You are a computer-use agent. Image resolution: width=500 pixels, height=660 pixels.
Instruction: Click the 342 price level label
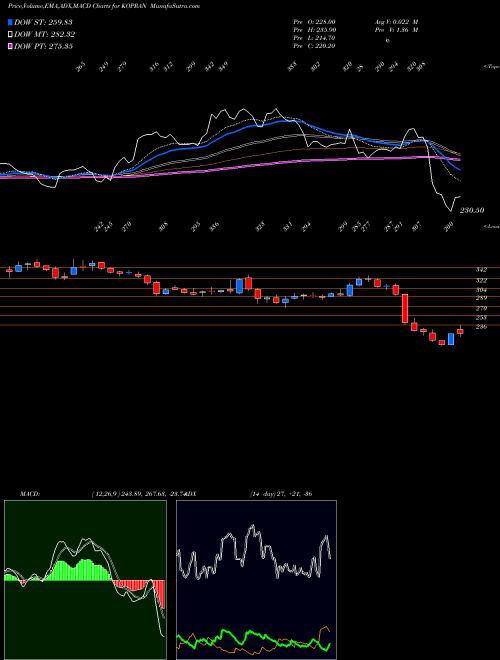481,269
